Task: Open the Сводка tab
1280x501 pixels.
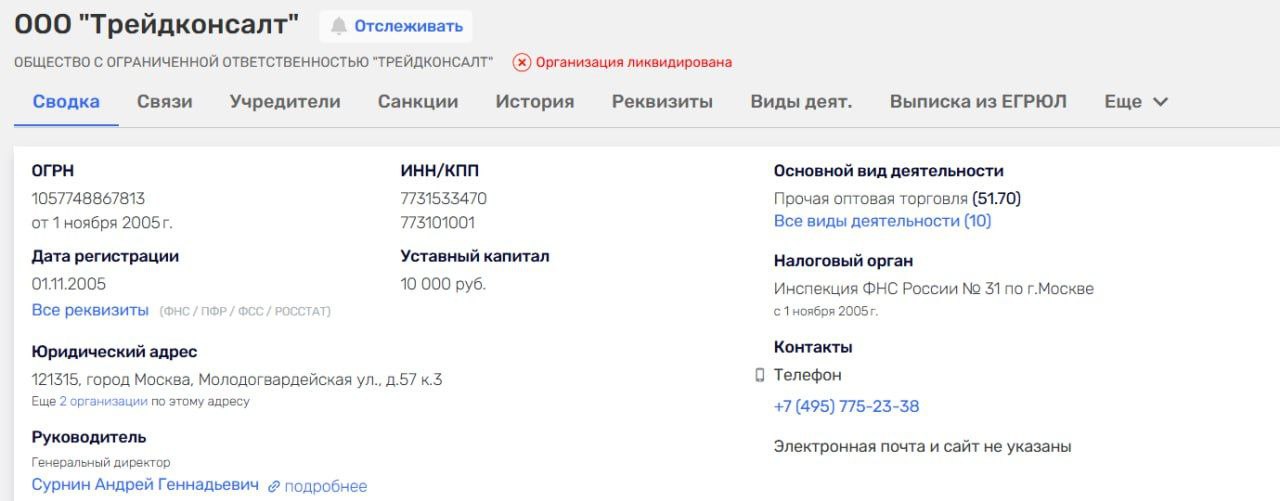Action: point(66,102)
